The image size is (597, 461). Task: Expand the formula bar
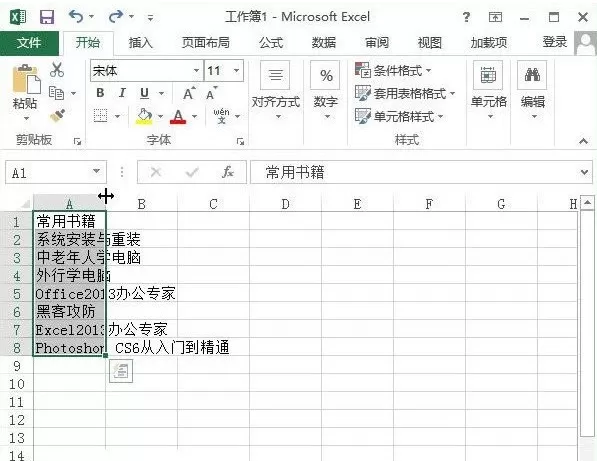click(584, 172)
